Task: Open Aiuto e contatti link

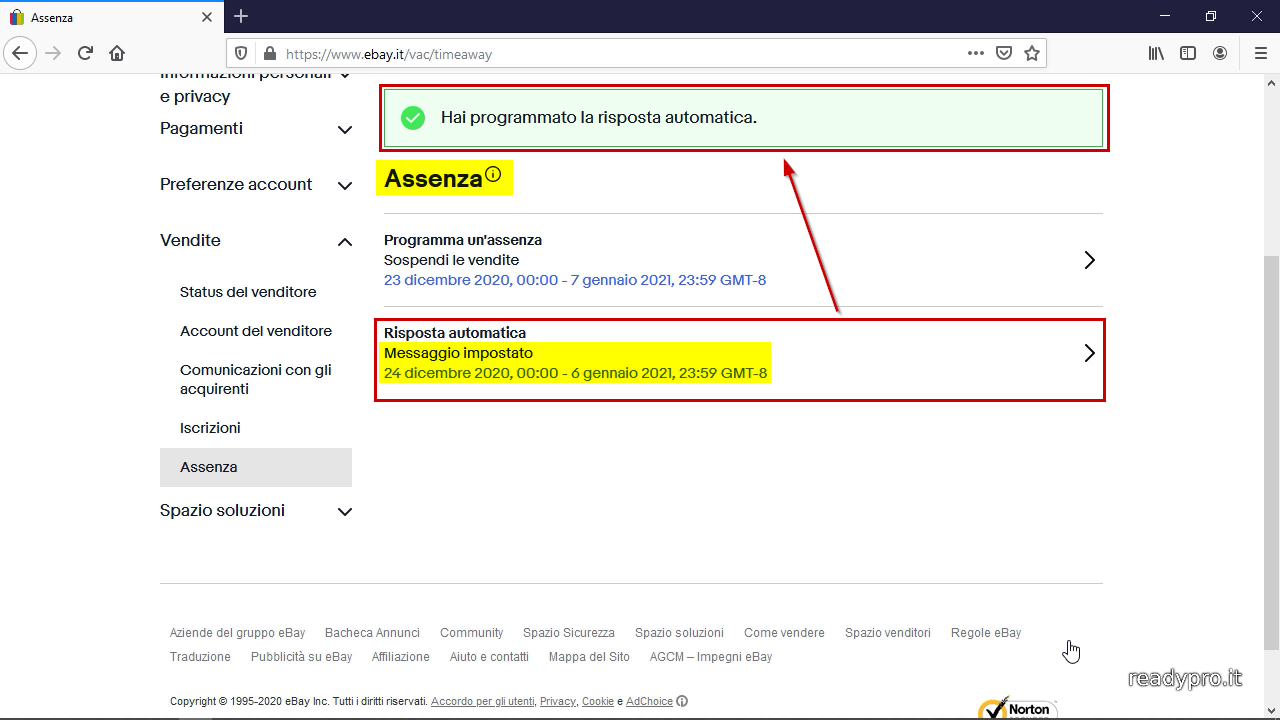Action: [x=489, y=657]
